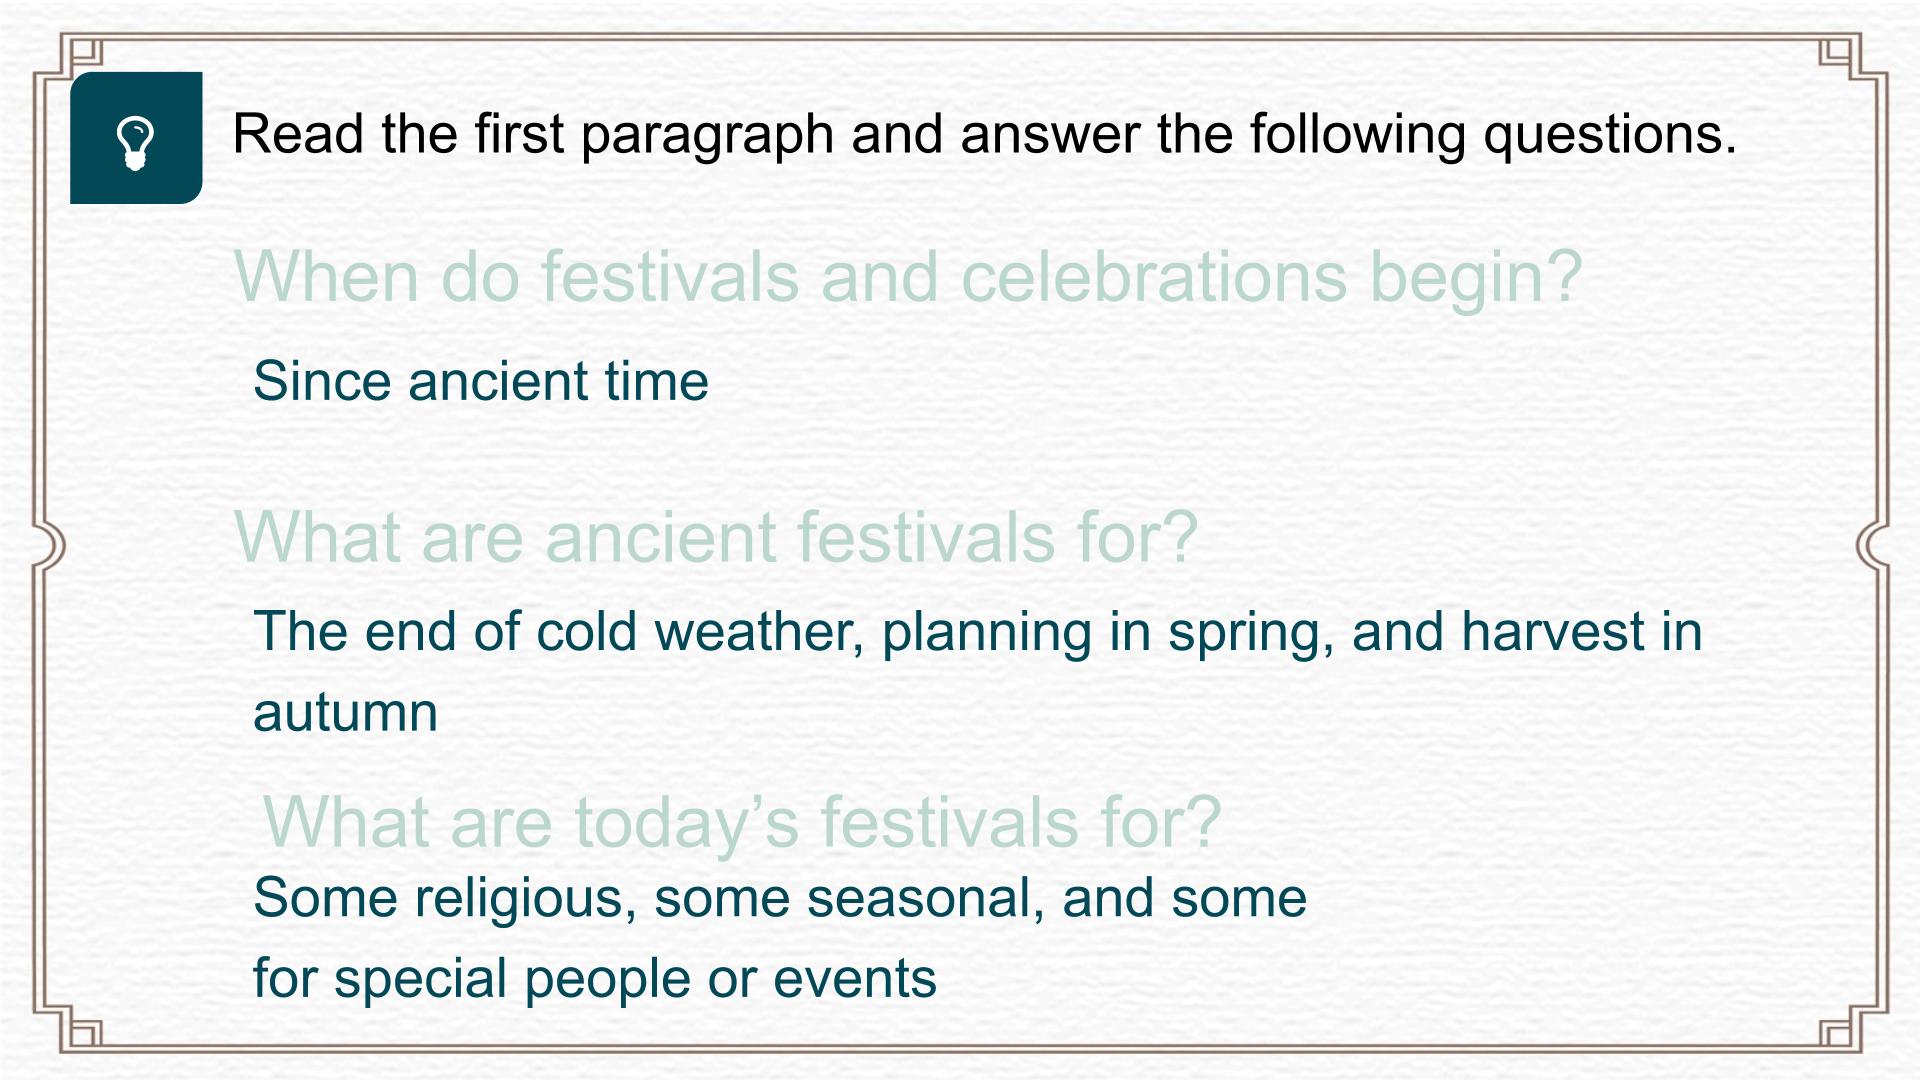Select the instruction heading text
Image resolution: width=1920 pixels, height=1080 pixels.
(x=984, y=134)
